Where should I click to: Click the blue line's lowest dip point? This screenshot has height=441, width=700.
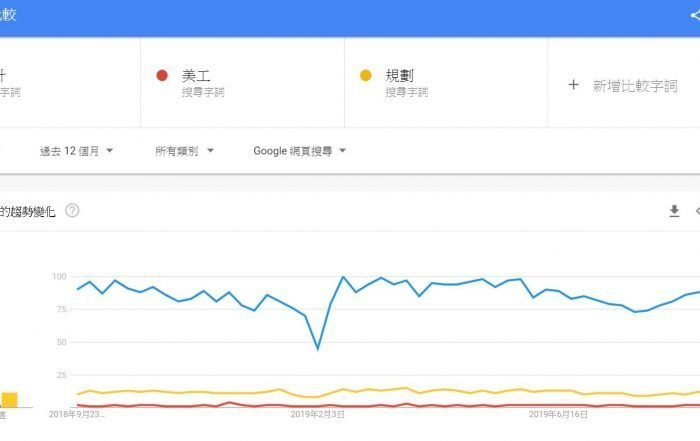318,349
